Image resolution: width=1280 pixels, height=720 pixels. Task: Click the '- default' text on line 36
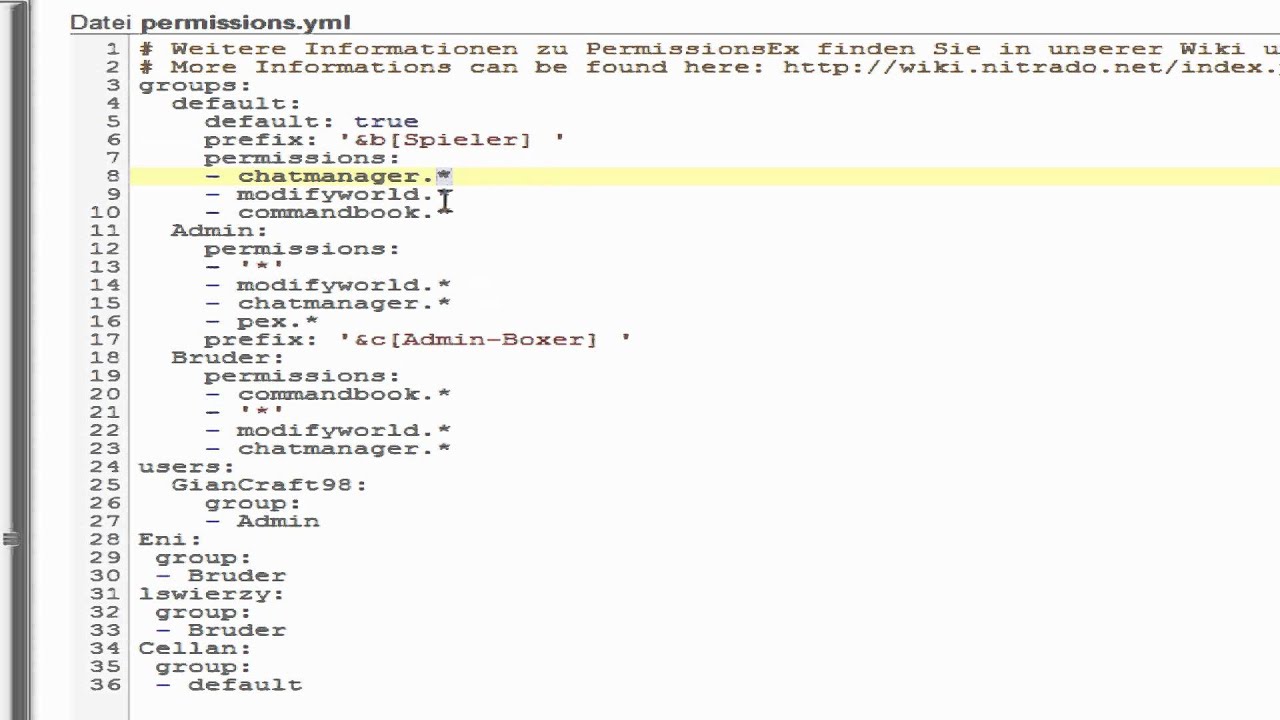pos(229,685)
